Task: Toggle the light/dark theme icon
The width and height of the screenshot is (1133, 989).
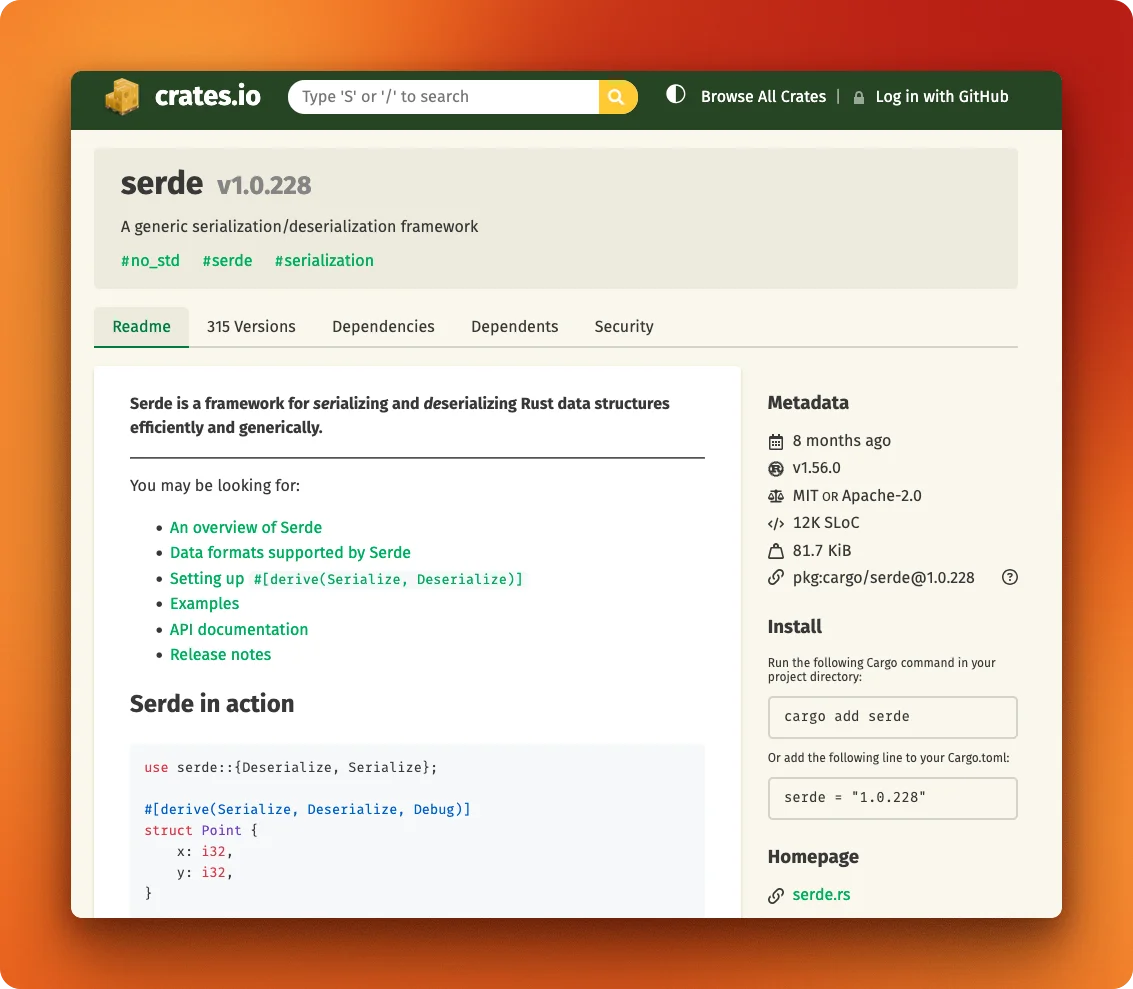Action: click(676, 95)
